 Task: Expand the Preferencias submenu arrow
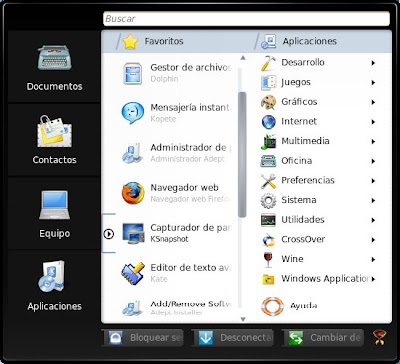373,181
